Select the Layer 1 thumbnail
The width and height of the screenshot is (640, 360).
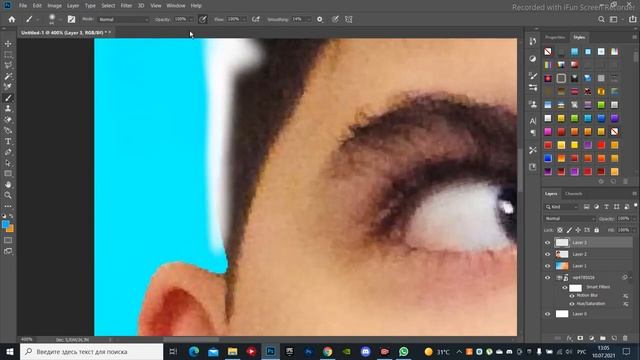[x=562, y=266]
